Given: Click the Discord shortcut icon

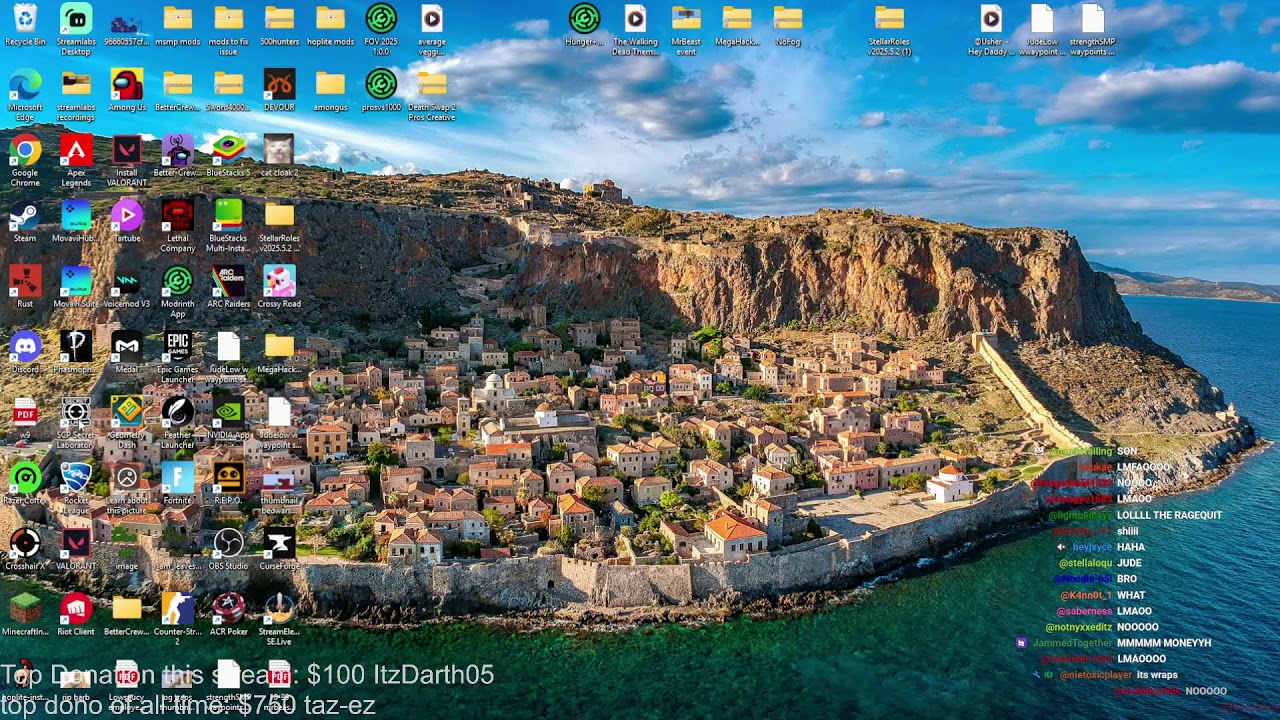Looking at the screenshot, I should pos(25,346).
